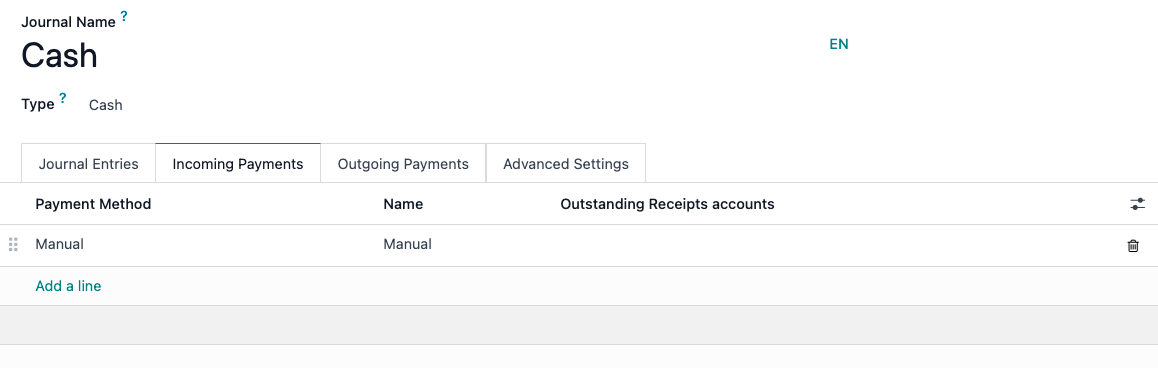1158x368 pixels.
Task: Sort by the Payment Method column header
Action: (93, 204)
